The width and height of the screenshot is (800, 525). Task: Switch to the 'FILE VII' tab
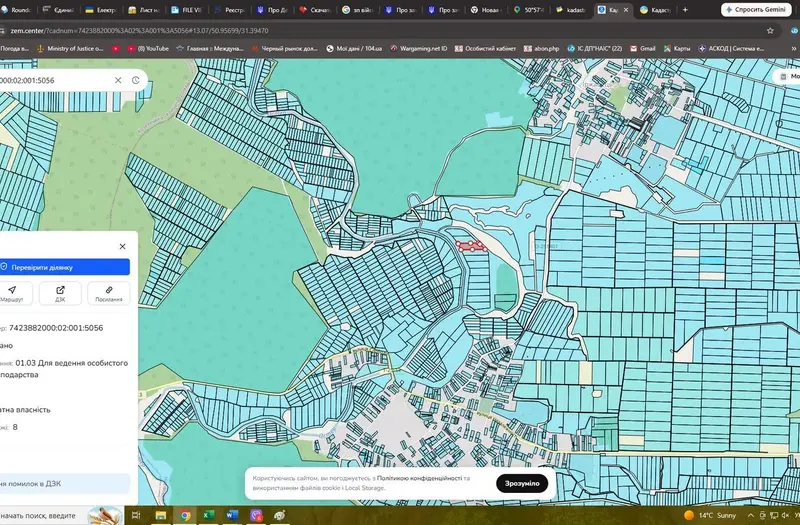(187, 10)
